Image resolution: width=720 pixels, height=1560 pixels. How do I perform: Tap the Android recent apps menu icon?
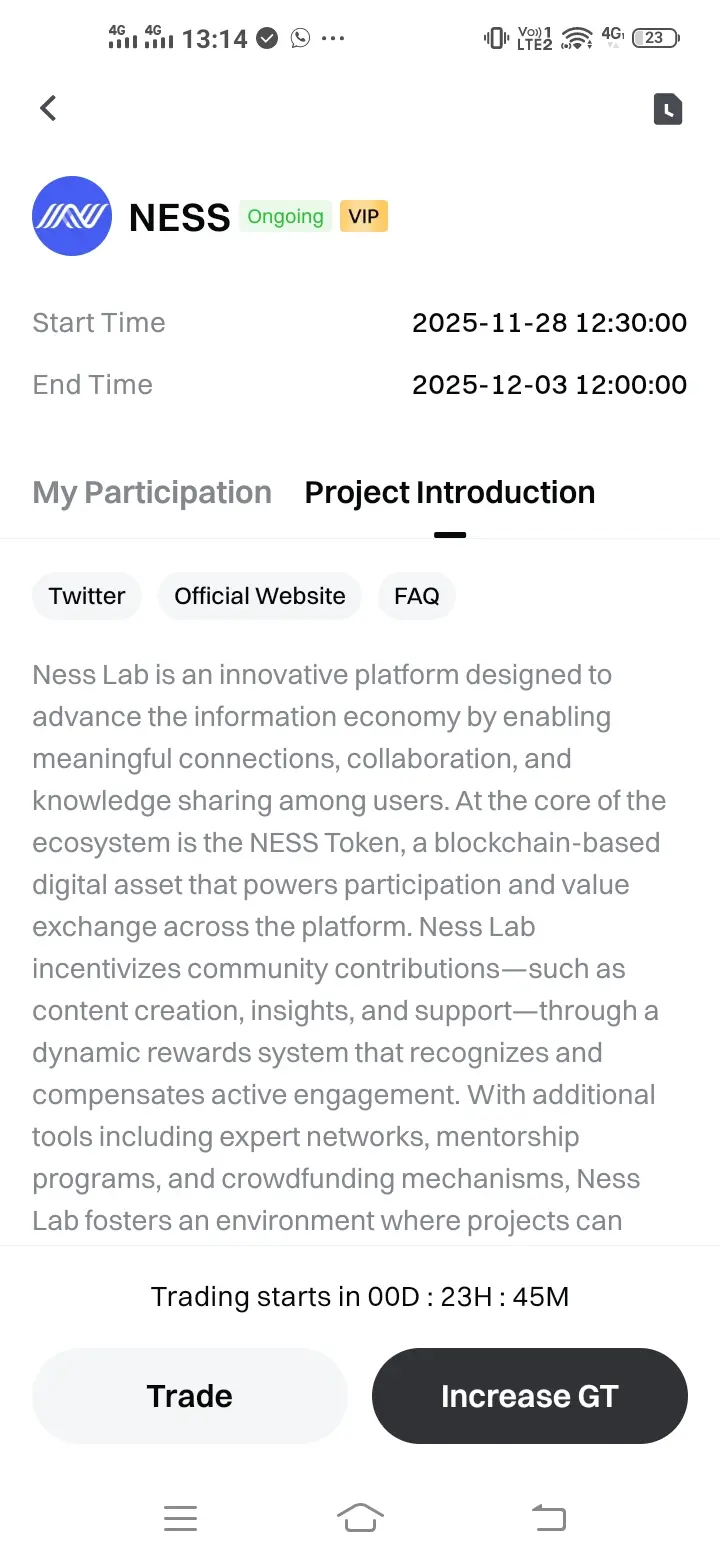point(180,1519)
